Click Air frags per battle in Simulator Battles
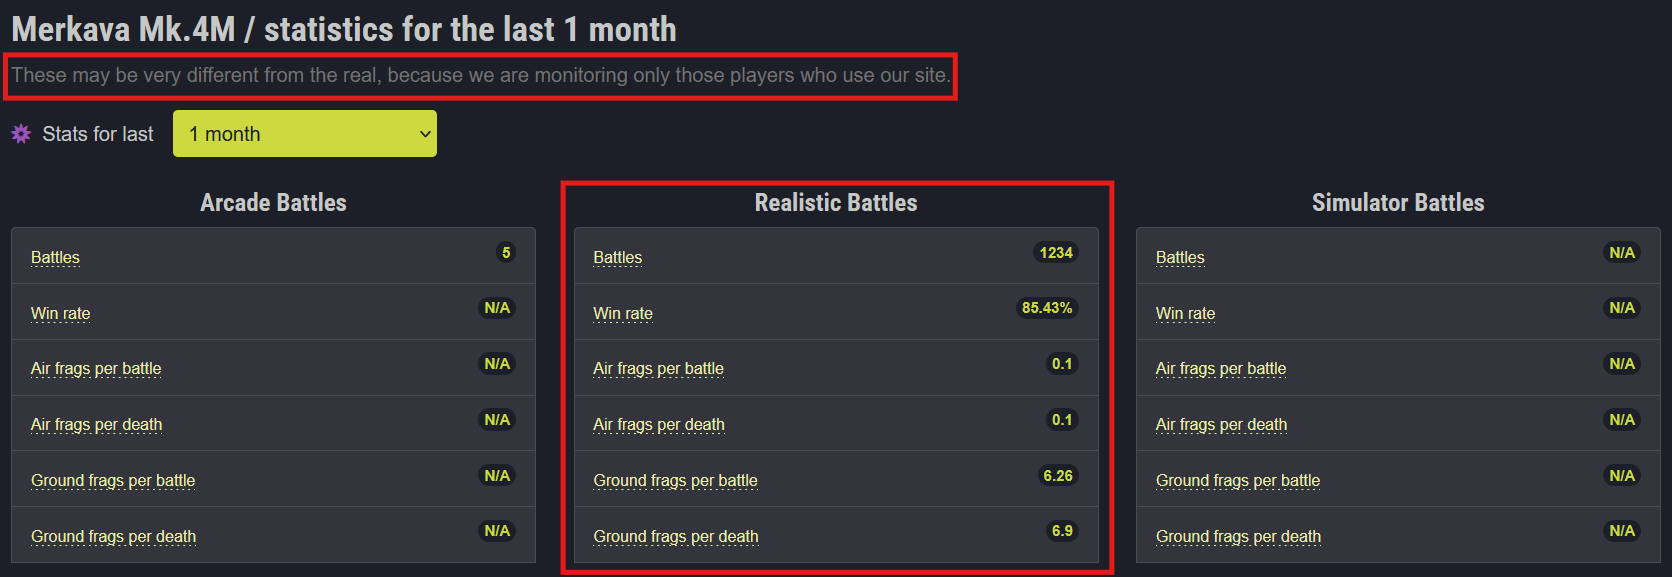The height and width of the screenshot is (577, 1672). [x=1221, y=368]
